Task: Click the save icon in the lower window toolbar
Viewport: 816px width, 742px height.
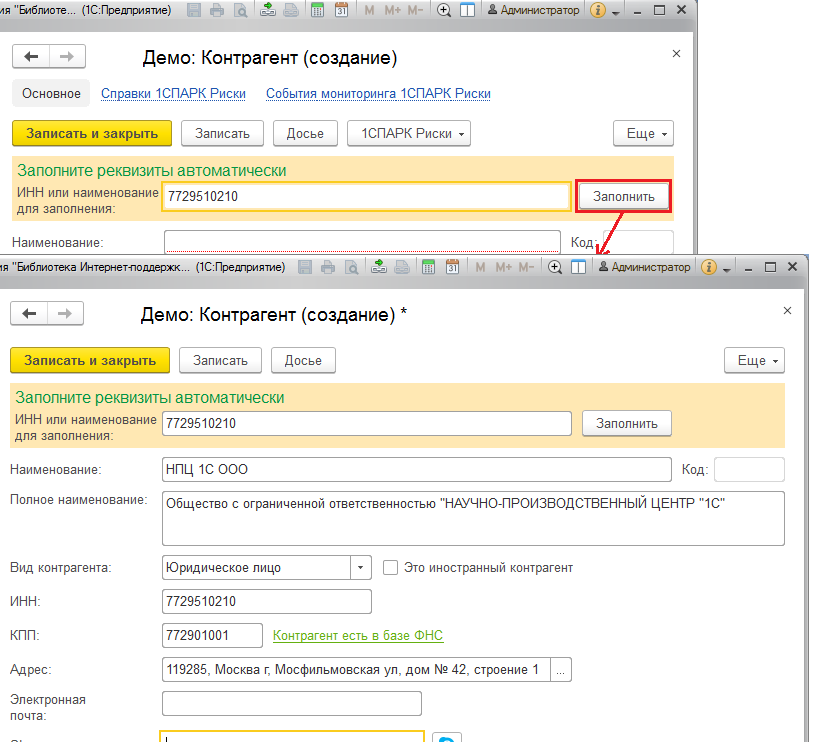Action: 305,267
